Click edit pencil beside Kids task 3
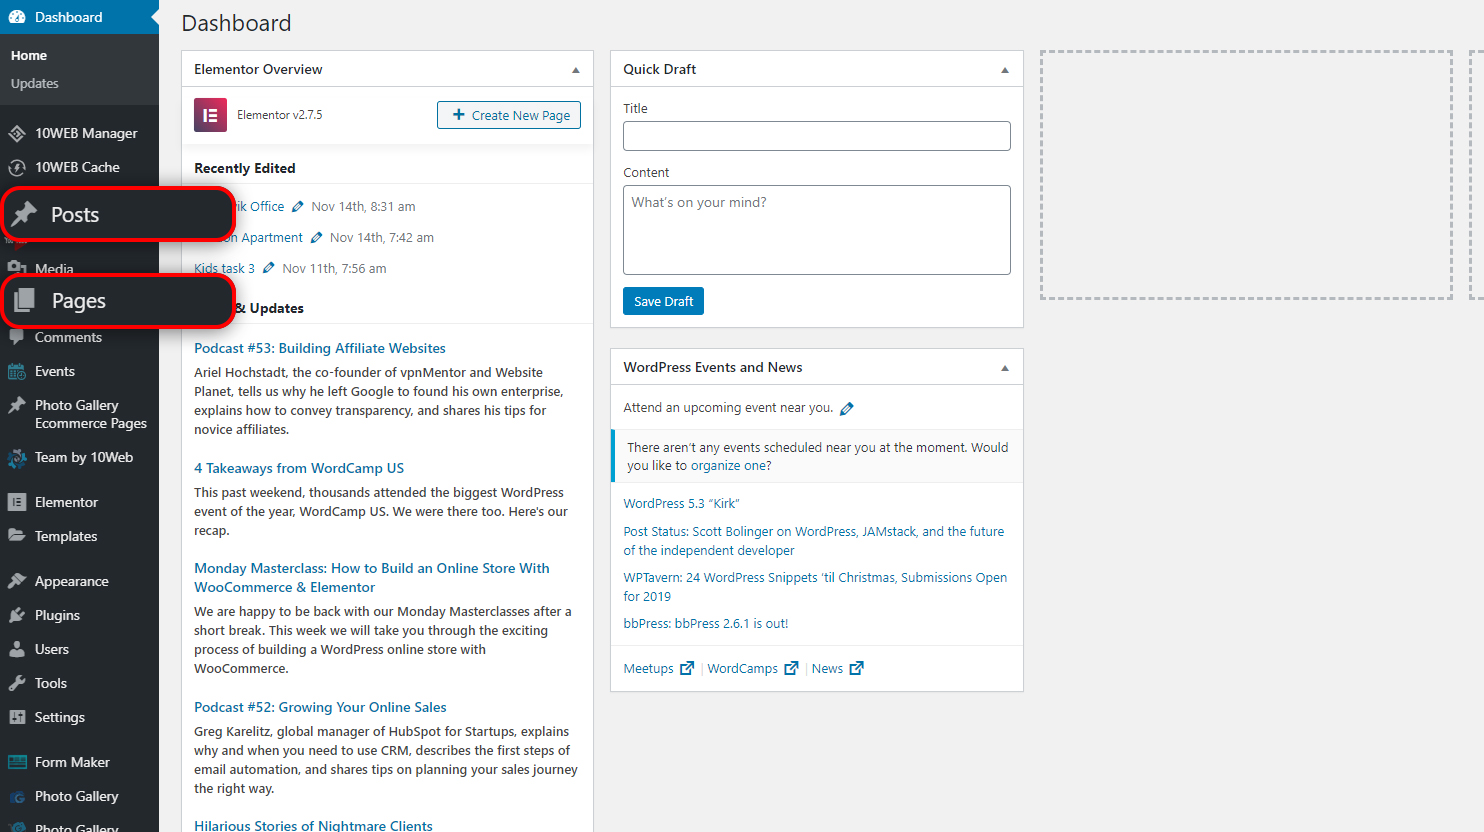The height and width of the screenshot is (832, 1484). 268,268
